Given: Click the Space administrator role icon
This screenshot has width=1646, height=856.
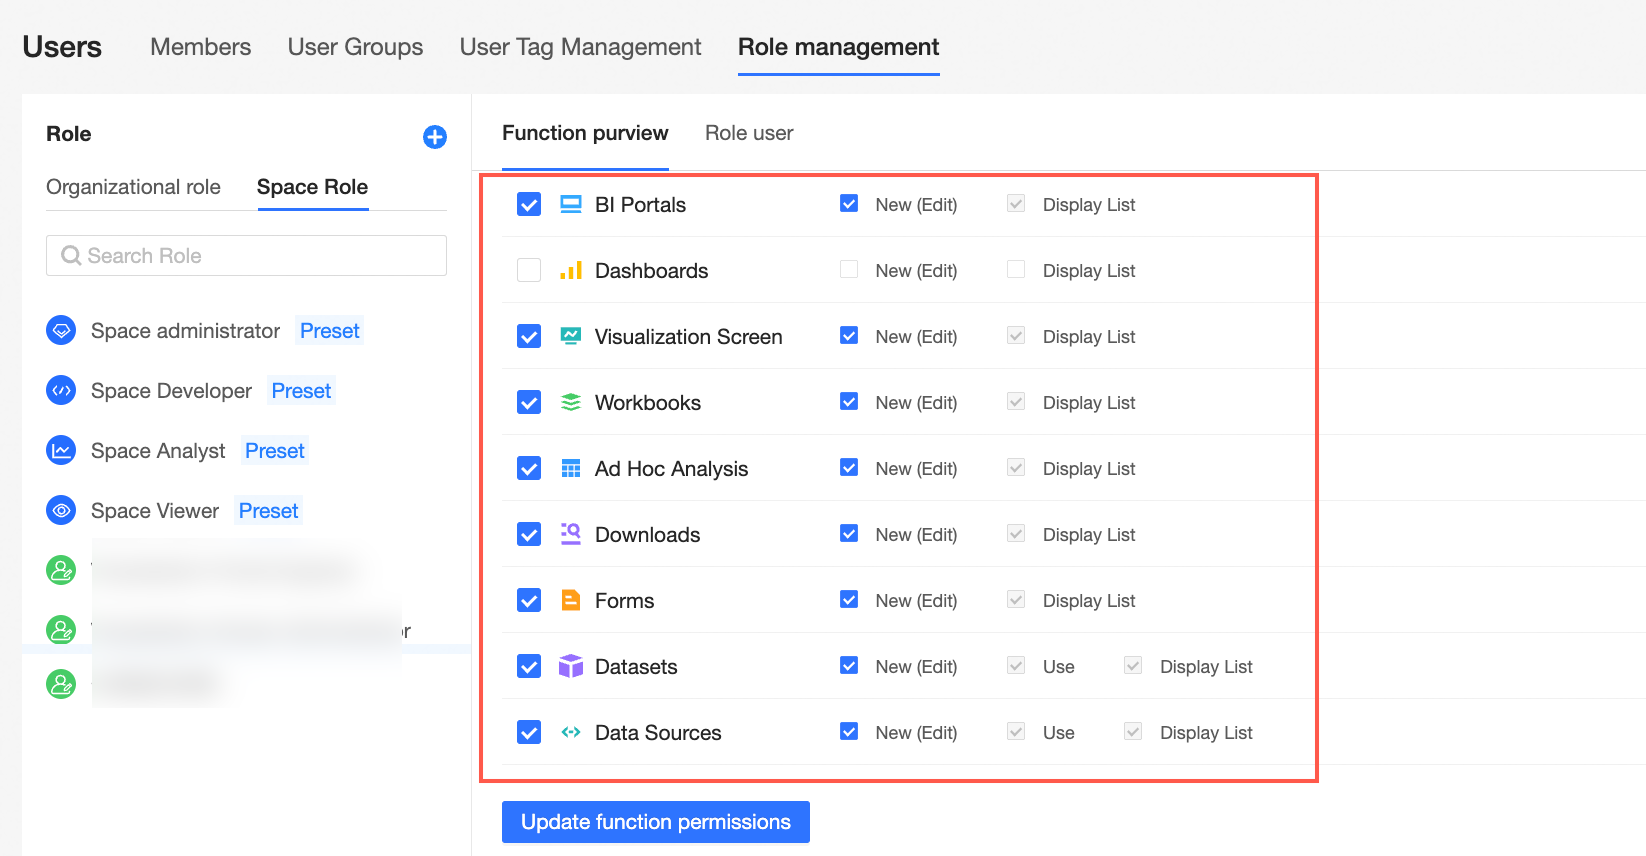Looking at the screenshot, I should coord(61,330).
